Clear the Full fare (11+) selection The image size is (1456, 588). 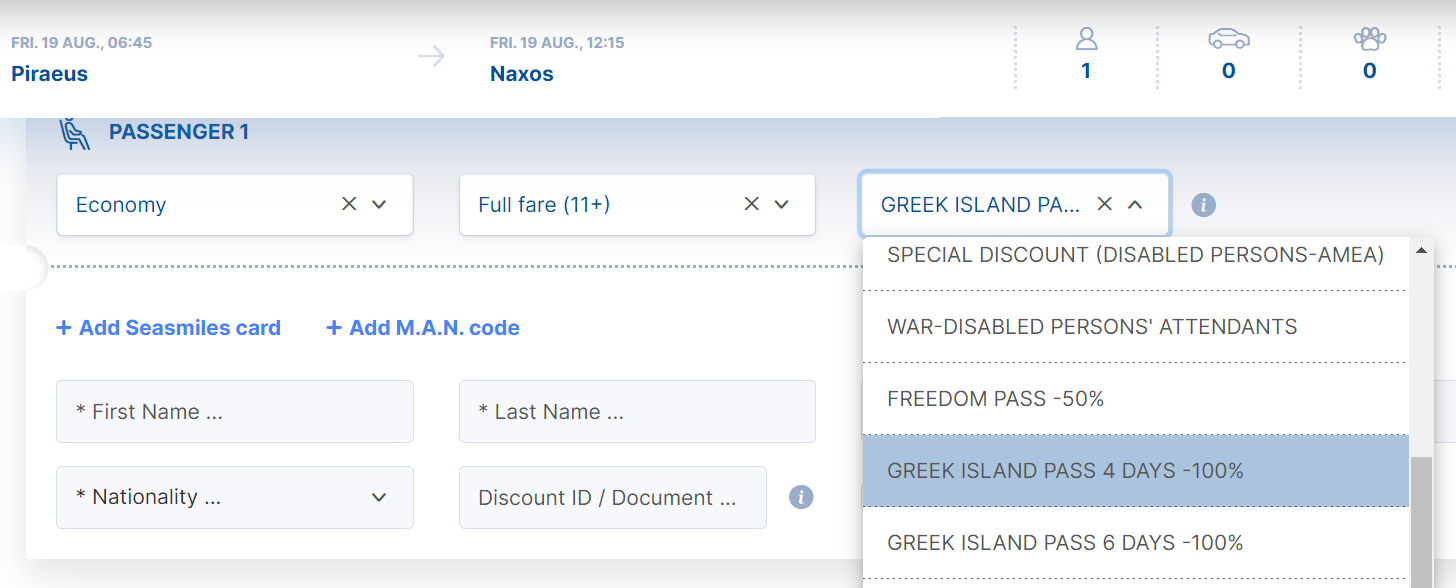tap(752, 204)
